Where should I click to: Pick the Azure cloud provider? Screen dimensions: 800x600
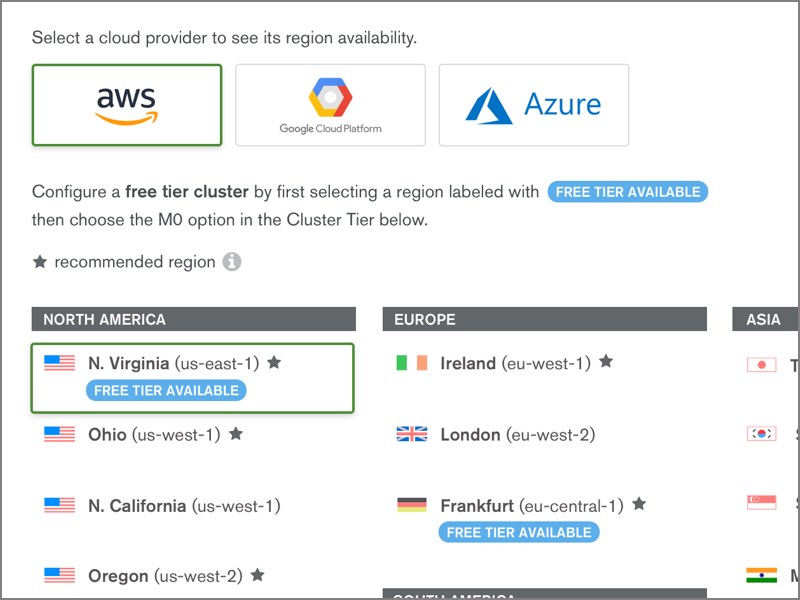point(533,105)
